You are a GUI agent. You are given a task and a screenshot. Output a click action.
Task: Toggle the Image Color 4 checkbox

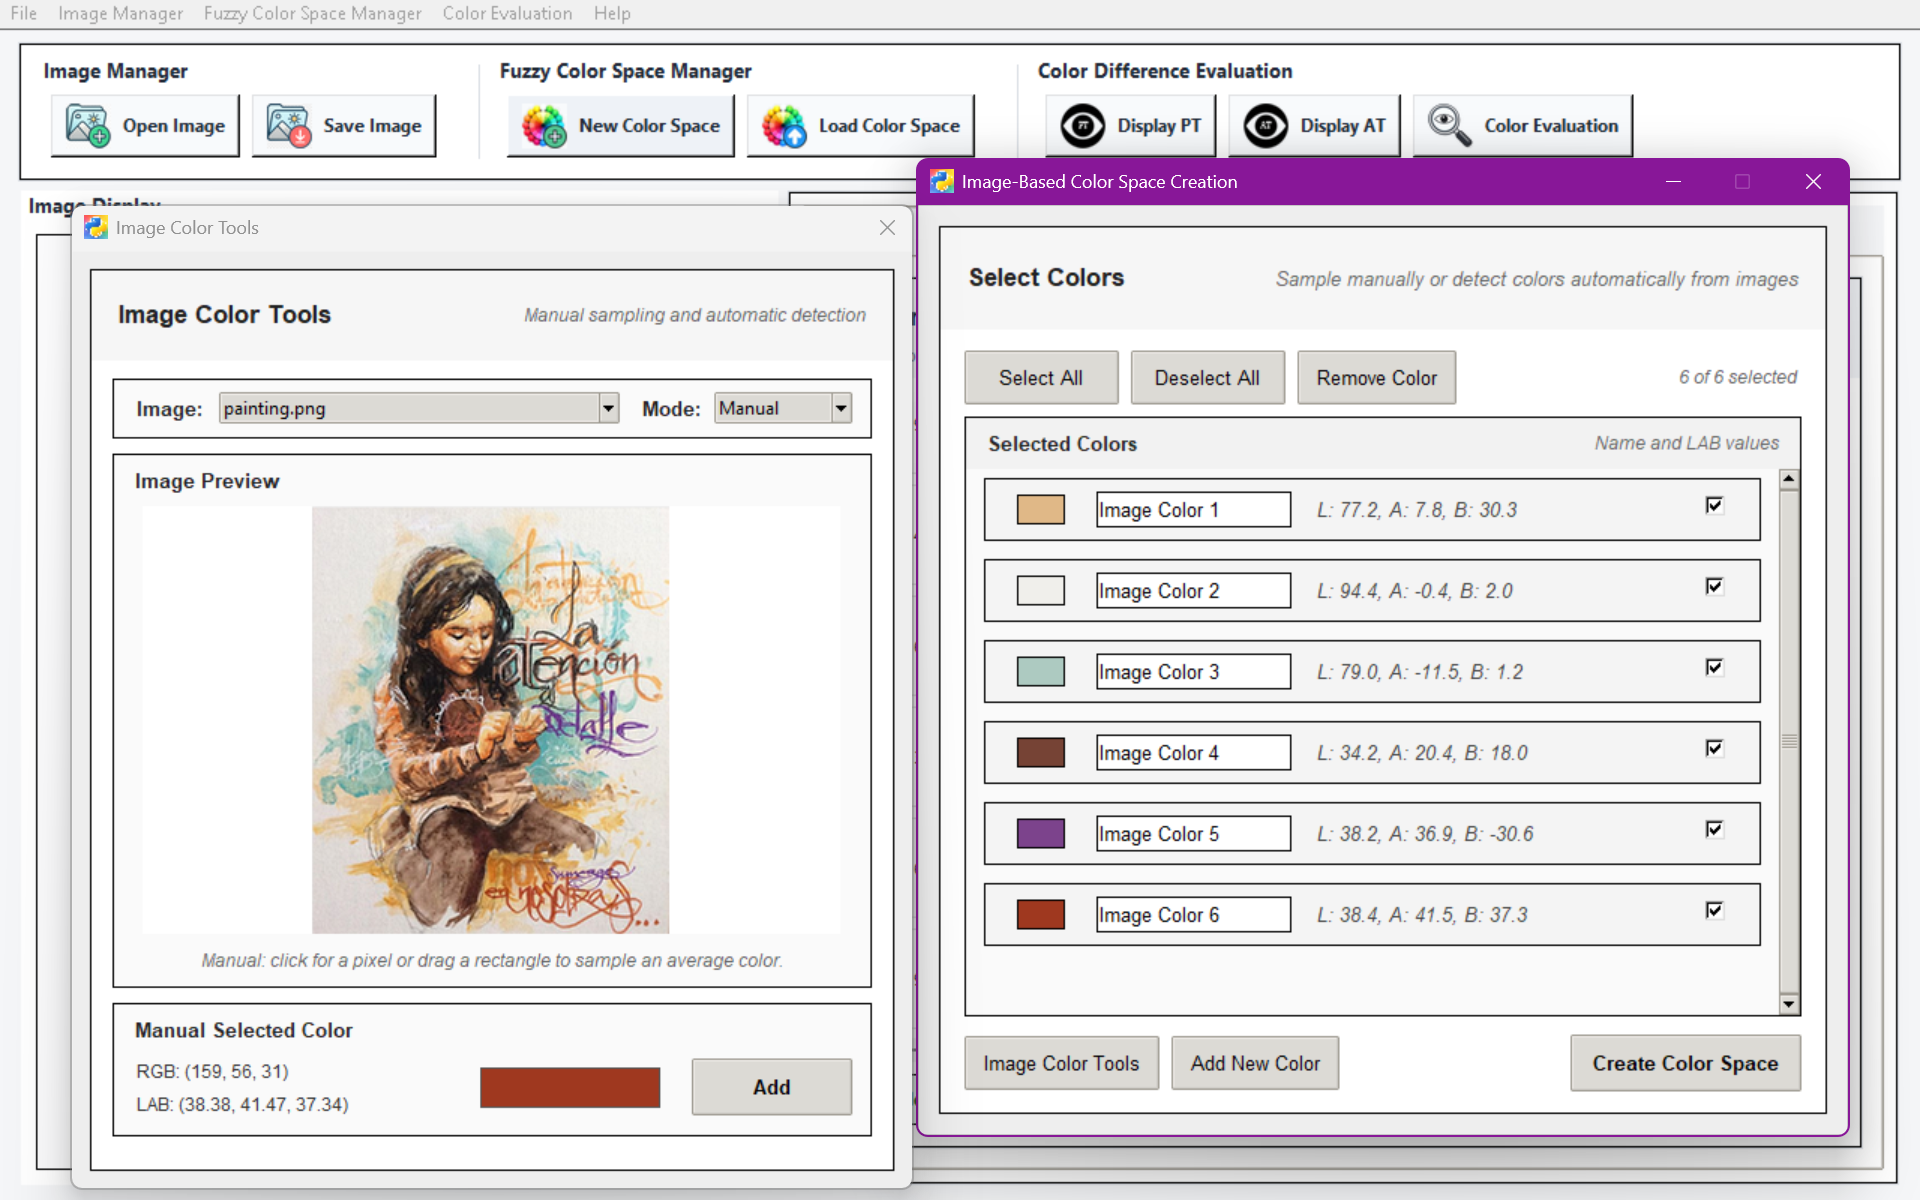[1714, 748]
